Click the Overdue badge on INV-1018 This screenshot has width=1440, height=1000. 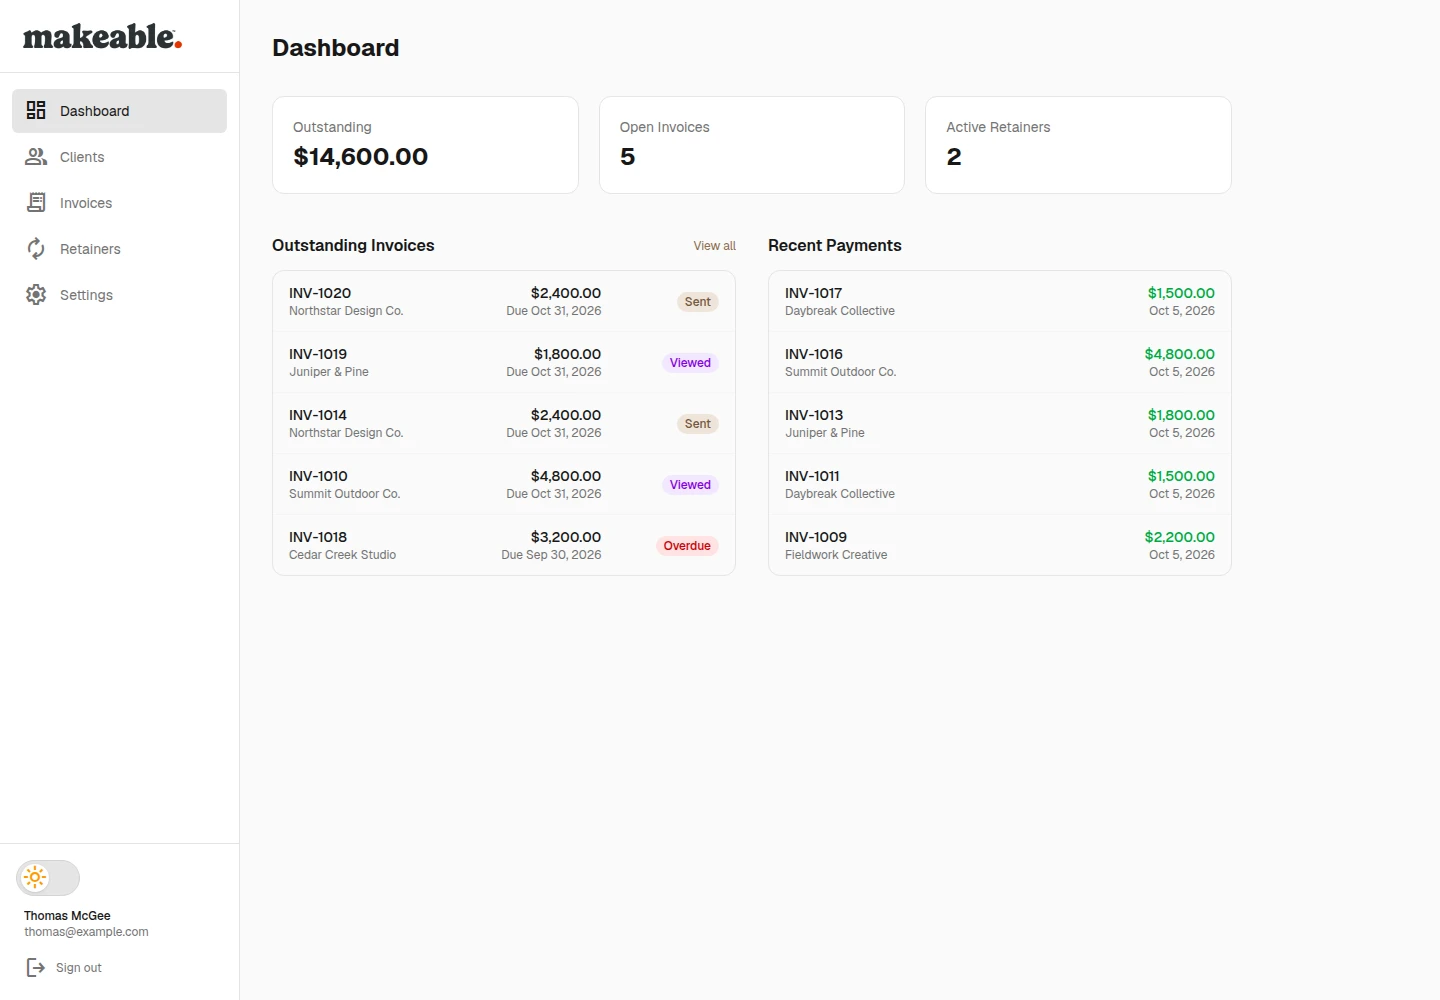(687, 546)
